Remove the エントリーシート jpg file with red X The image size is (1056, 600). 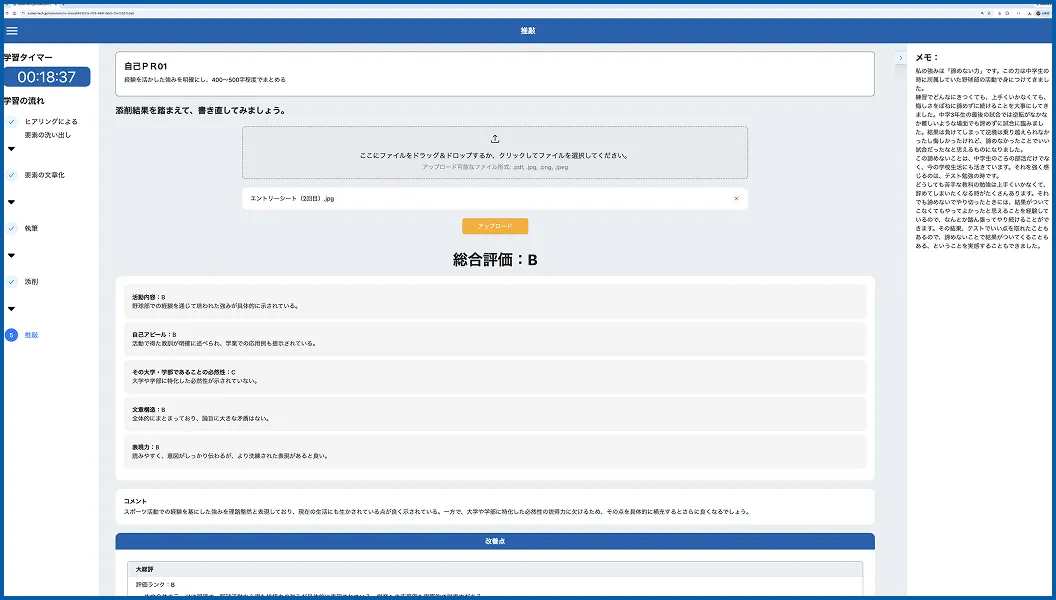click(736, 199)
